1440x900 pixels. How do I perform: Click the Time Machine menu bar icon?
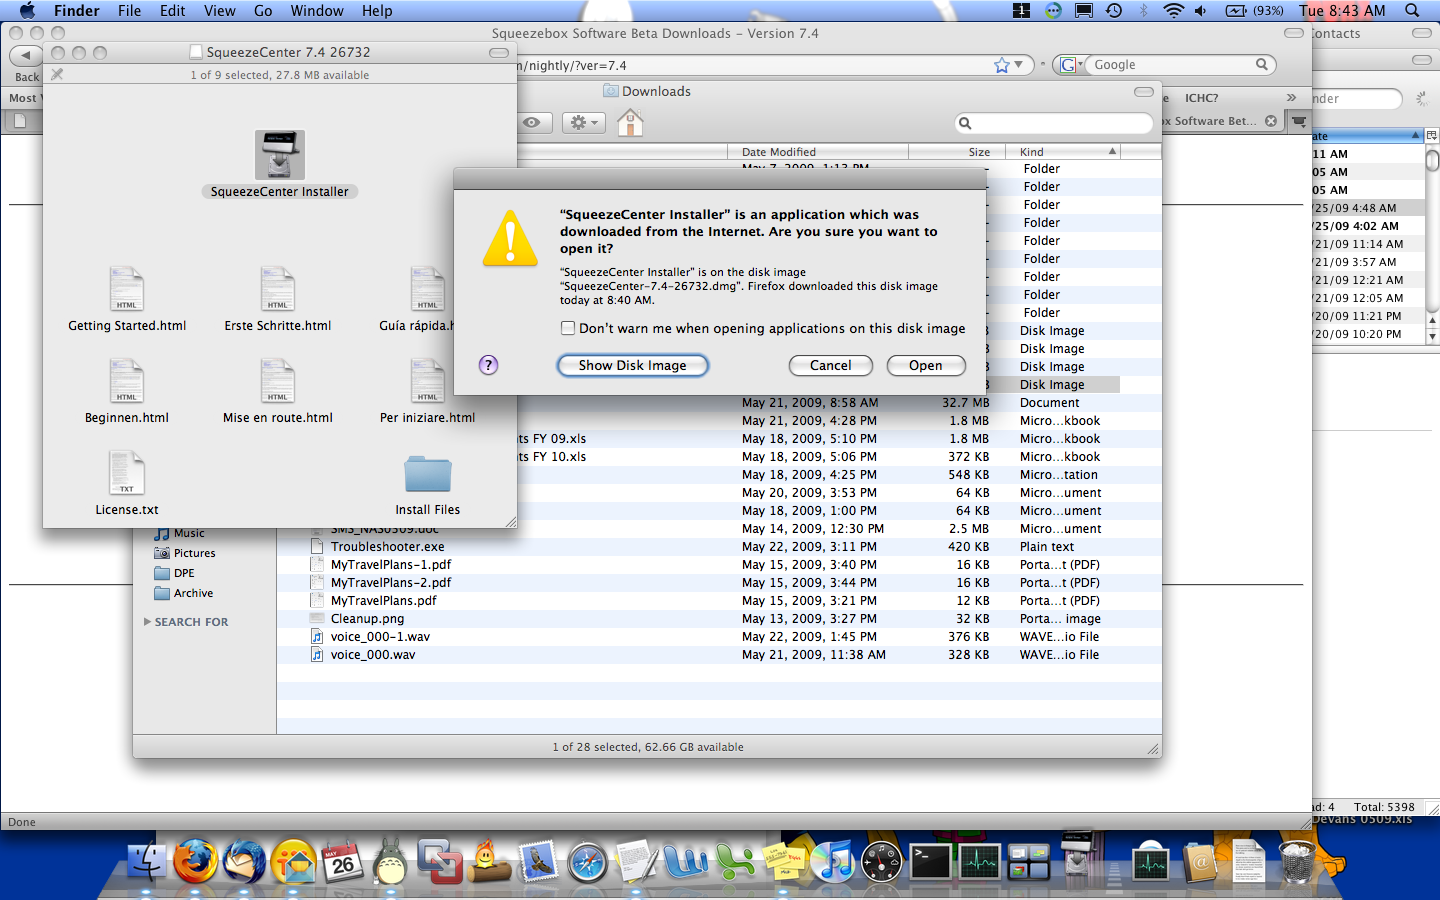click(x=1114, y=11)
